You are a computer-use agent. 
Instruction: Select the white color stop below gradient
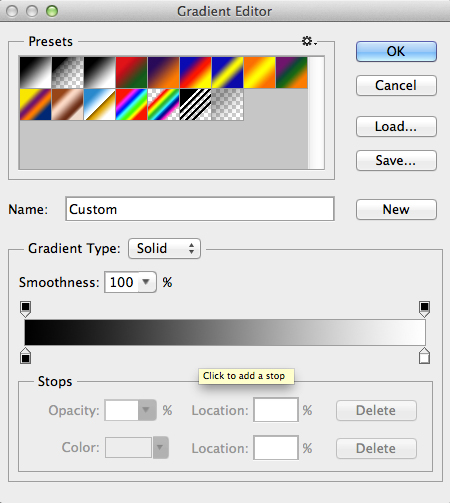(424, 355)
